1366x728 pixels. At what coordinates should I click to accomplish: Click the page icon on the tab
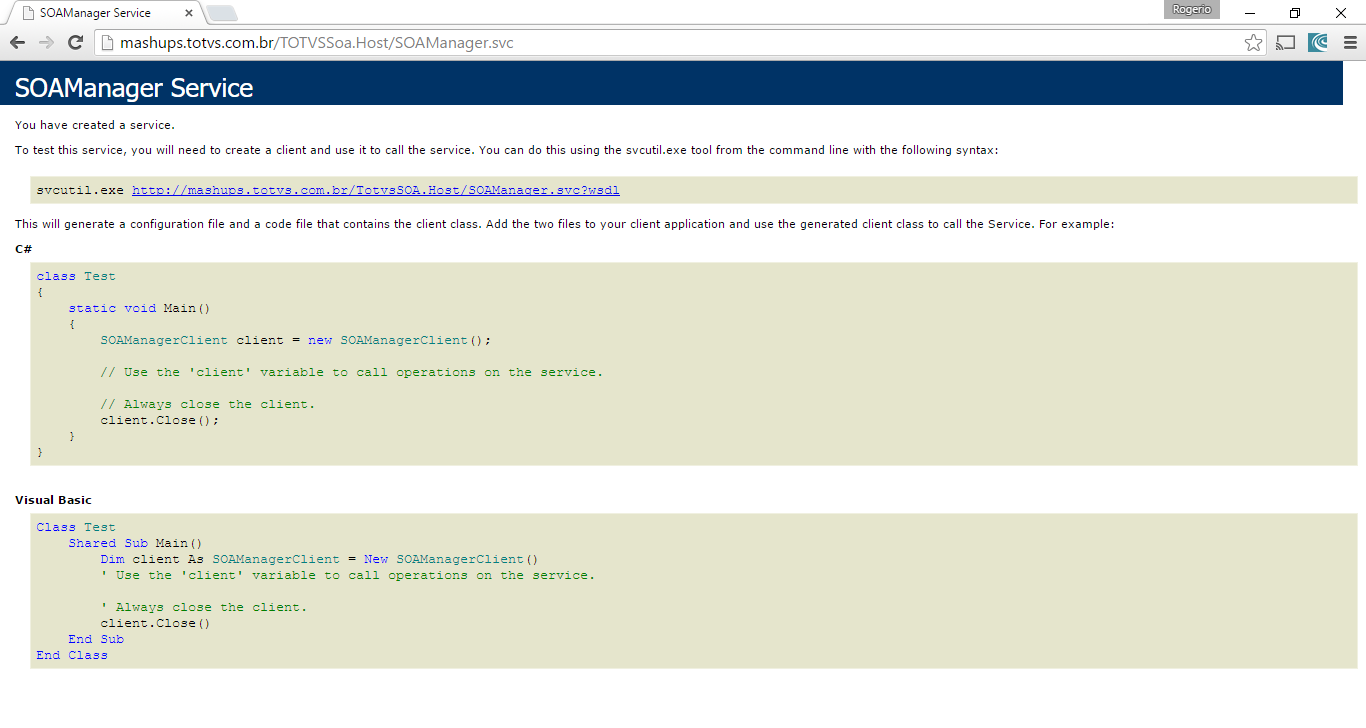click(x=28, y=13)
